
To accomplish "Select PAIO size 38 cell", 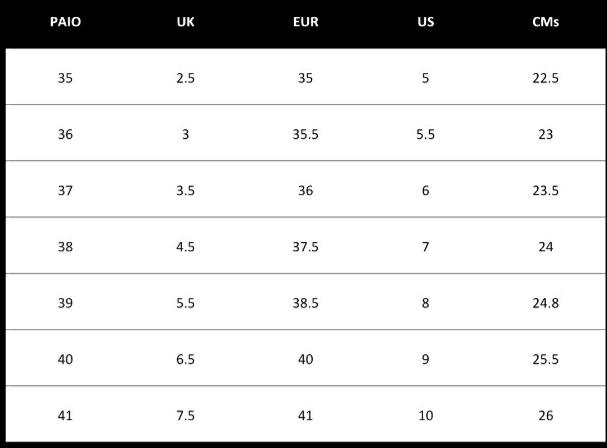I will (65, 246).
